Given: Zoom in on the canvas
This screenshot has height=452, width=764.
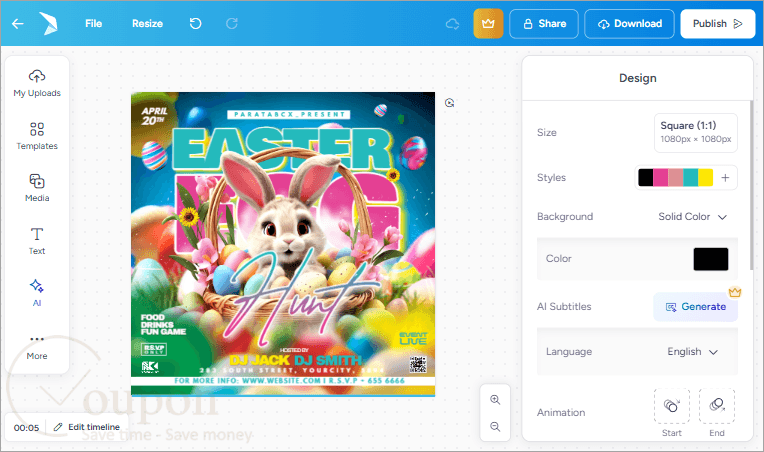Looking at the screenshot, I should click(x=495, y=400).
